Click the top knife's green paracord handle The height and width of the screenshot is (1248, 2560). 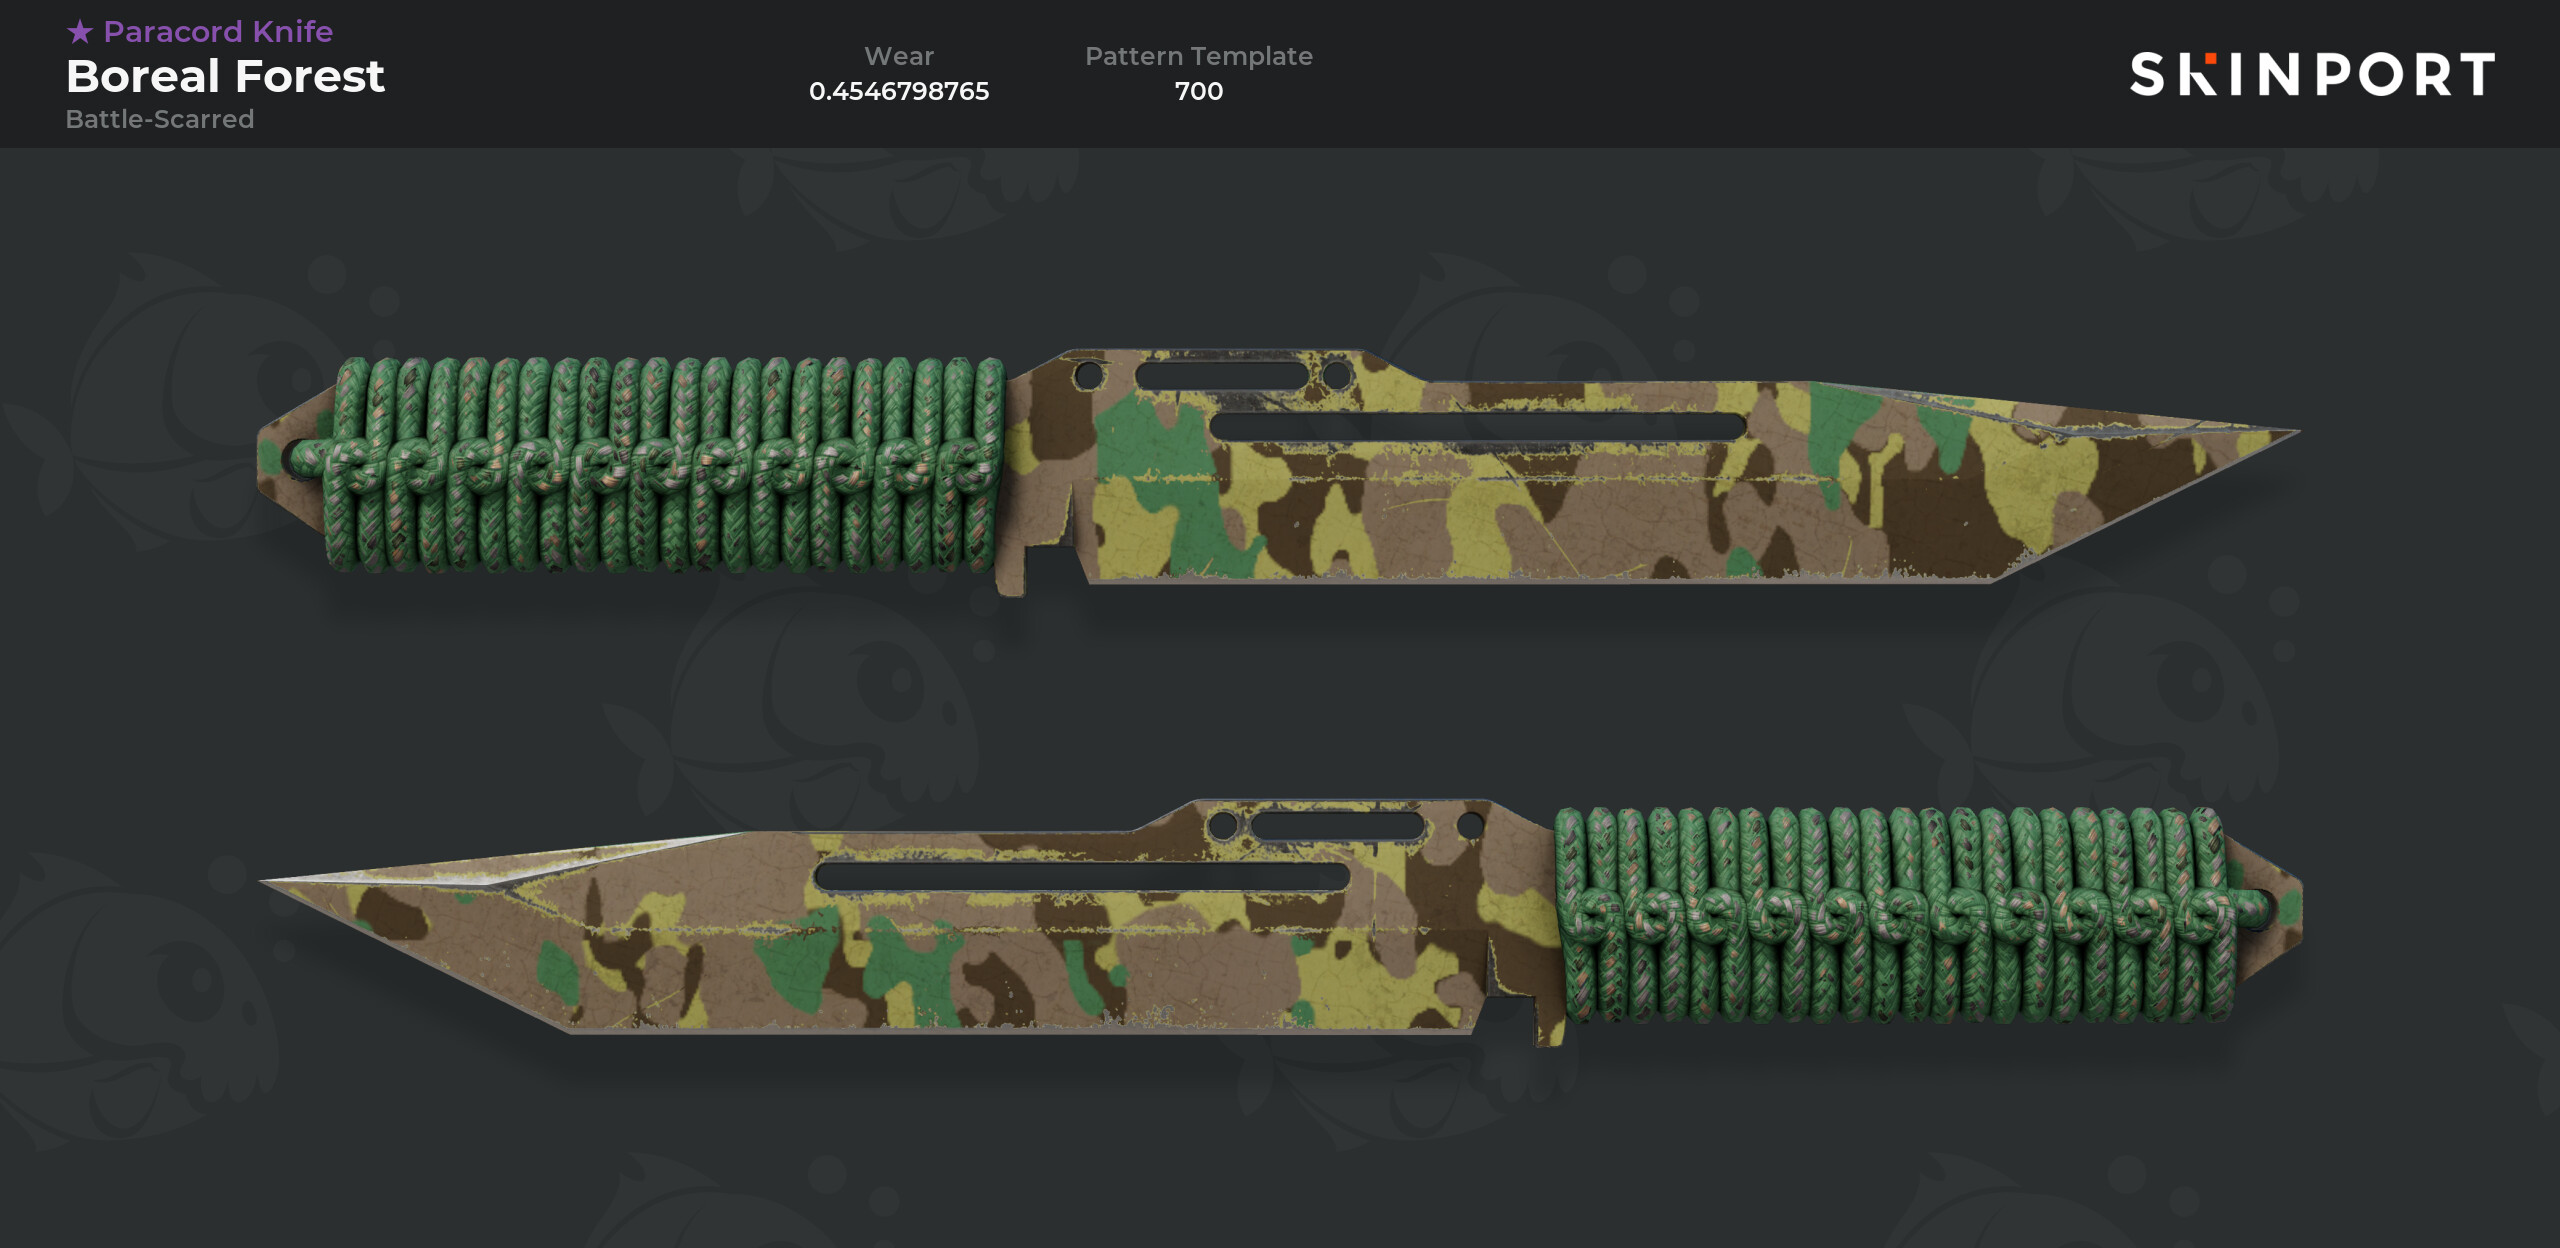(x=665, y=465)
